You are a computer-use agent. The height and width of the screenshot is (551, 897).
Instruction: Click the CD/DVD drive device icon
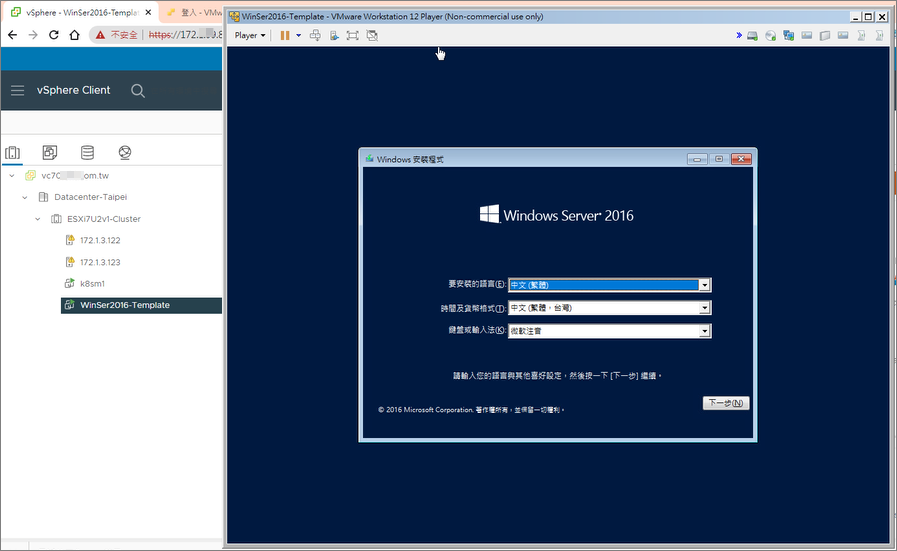[771, 36]
